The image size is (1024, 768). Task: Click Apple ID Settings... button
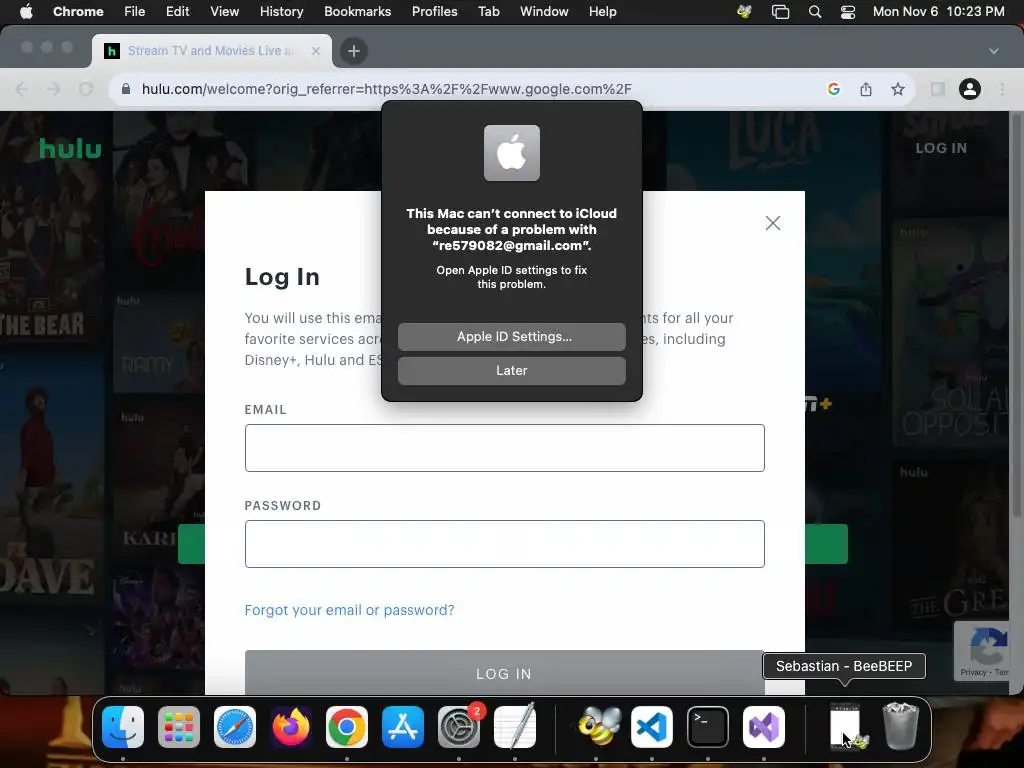tap(512, 336)
